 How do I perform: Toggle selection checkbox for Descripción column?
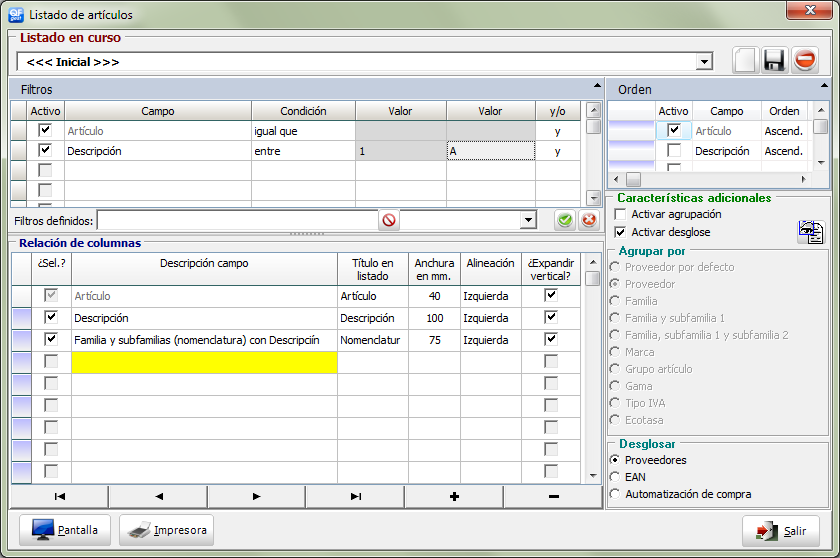(51, 318)
